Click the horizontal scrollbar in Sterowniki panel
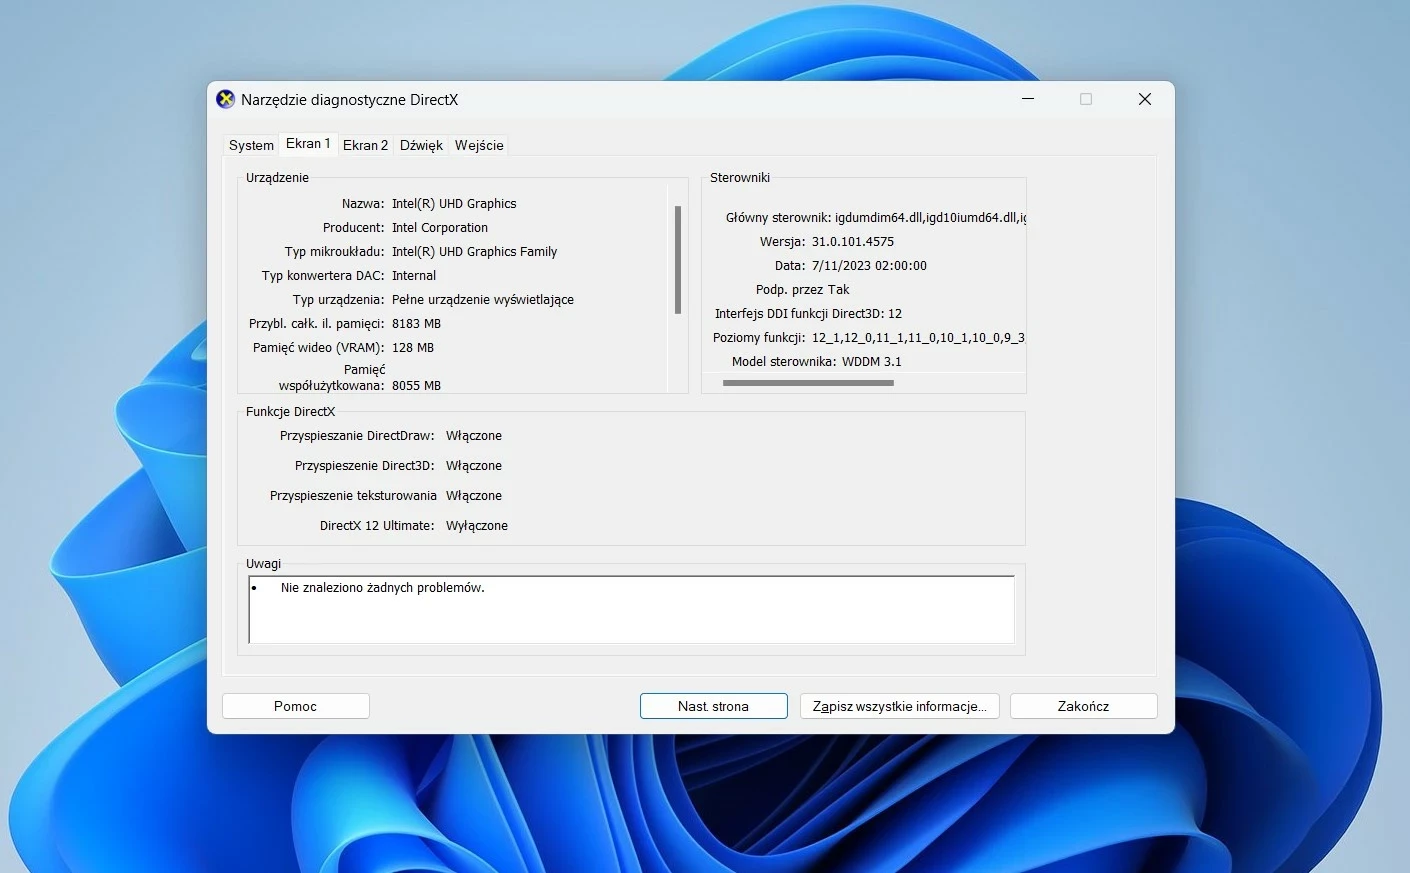1410x873 pixels. pyautogui.click(x=807, y=383)
